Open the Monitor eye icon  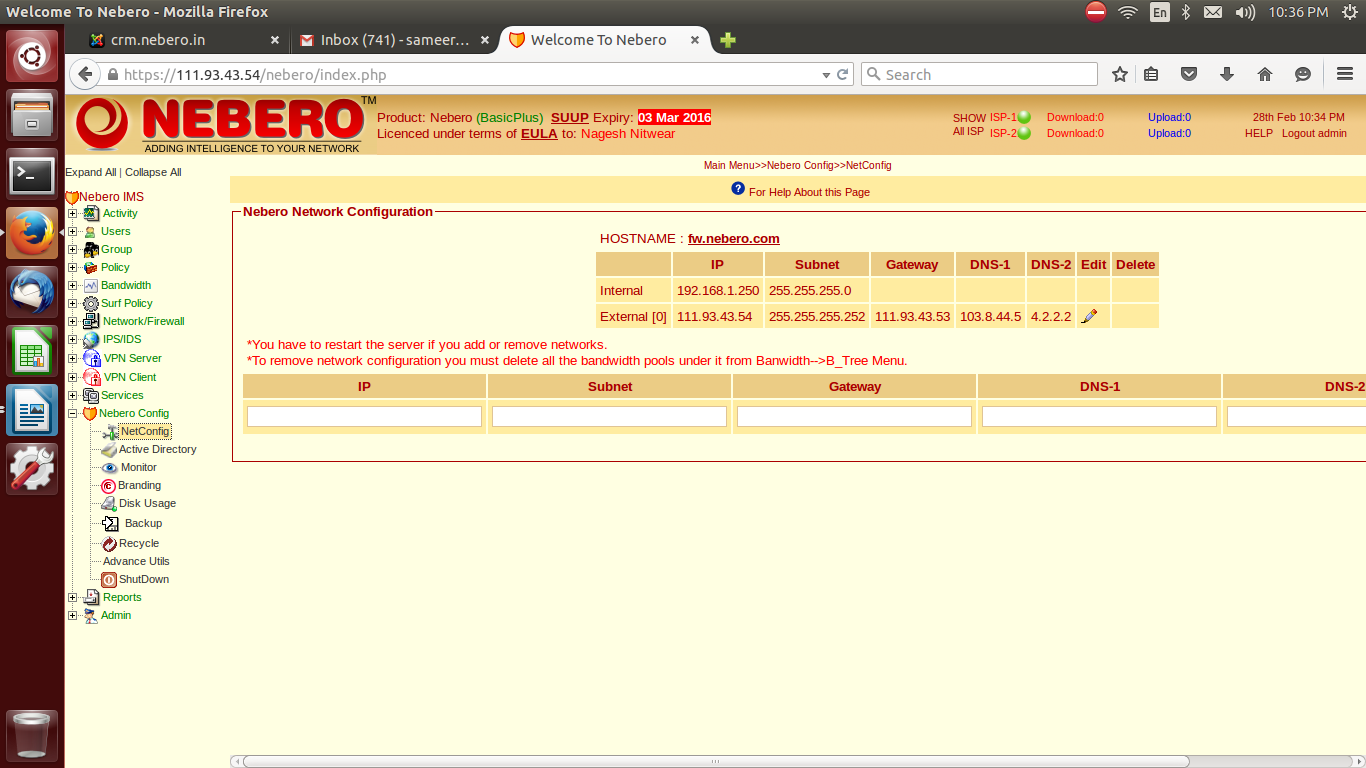(110, 467)
